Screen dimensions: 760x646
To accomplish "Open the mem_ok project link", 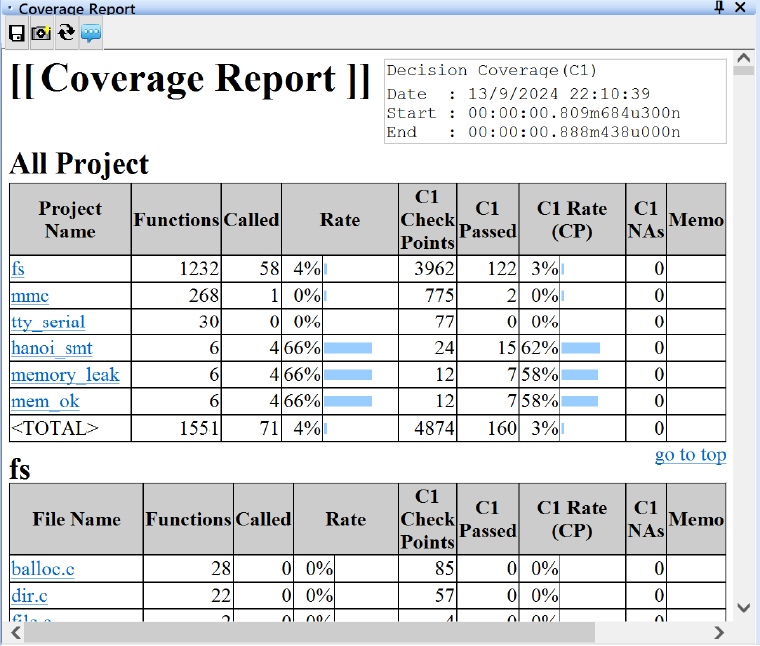I will tap(46, 401).
